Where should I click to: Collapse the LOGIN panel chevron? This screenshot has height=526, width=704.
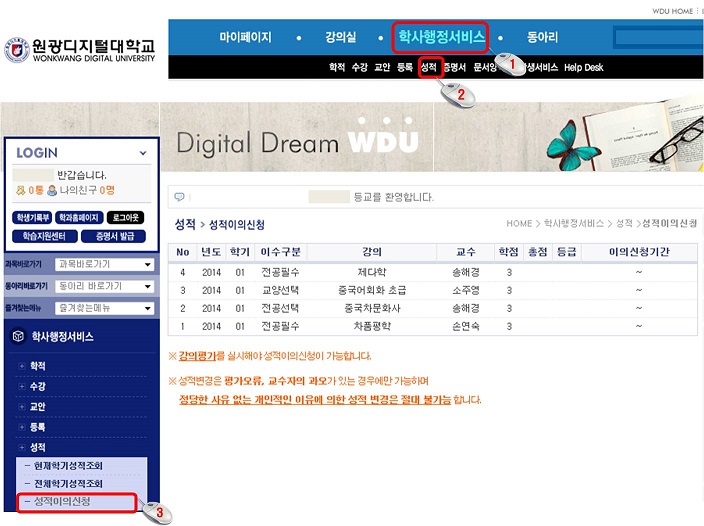[x=142, y=153]
